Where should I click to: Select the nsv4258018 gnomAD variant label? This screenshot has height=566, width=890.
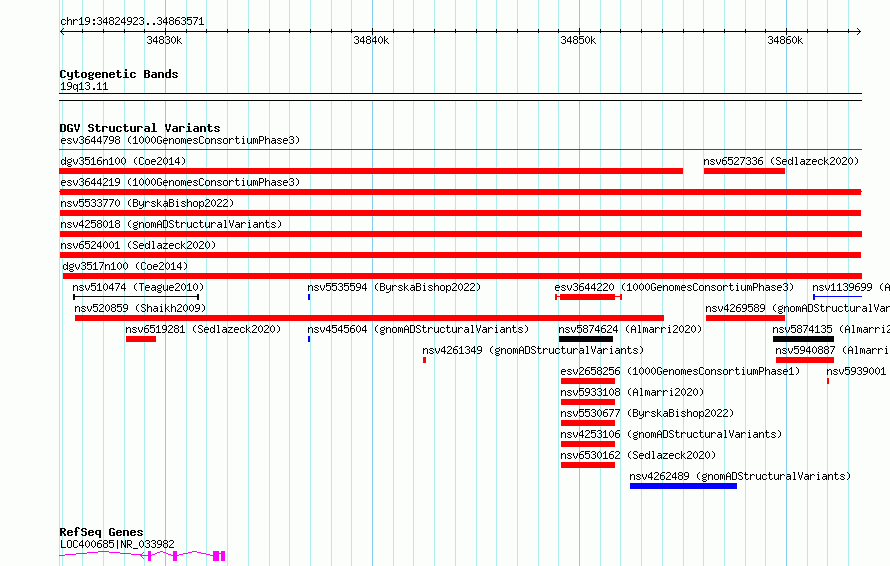pos(171,224)
